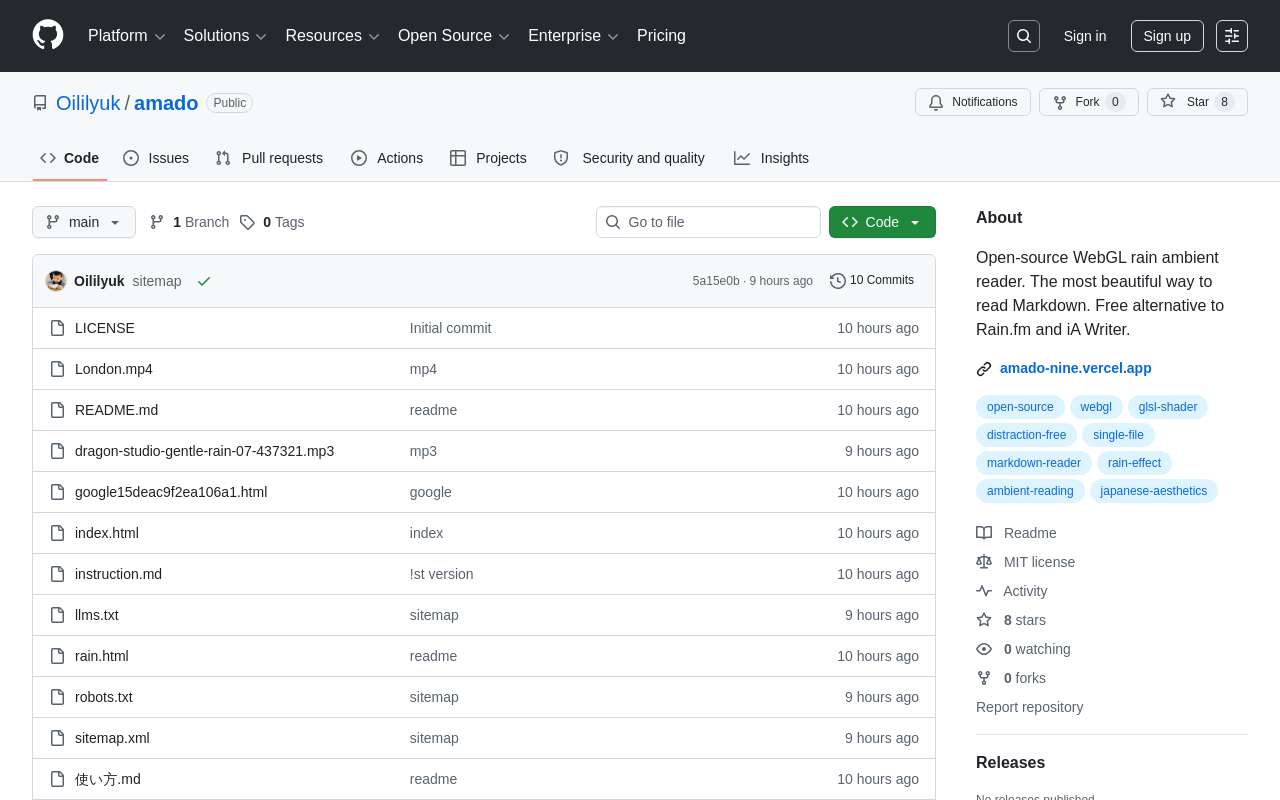This screenshot has width=1280, height=800.
Task: Open the main branch selector dropdown
Action: [x=84, y=222]
